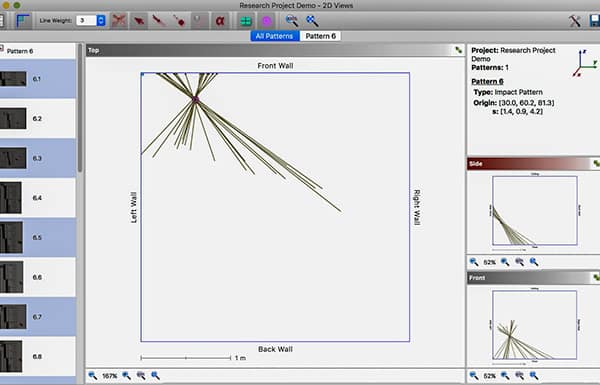Click the red alpha symbol icon
The image size is (600, 385).
220,20
